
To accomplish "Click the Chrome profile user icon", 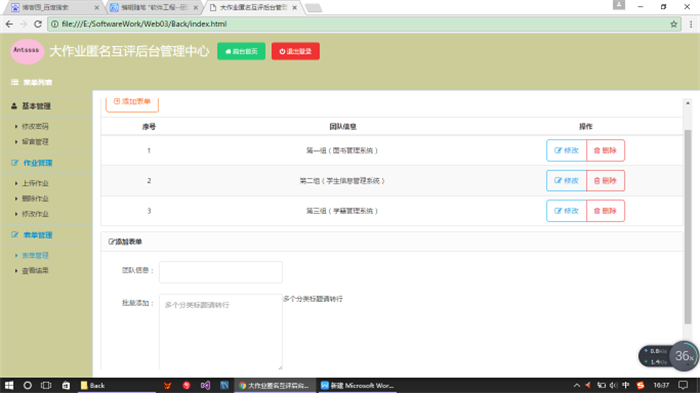I will click(x=619, y=5).
